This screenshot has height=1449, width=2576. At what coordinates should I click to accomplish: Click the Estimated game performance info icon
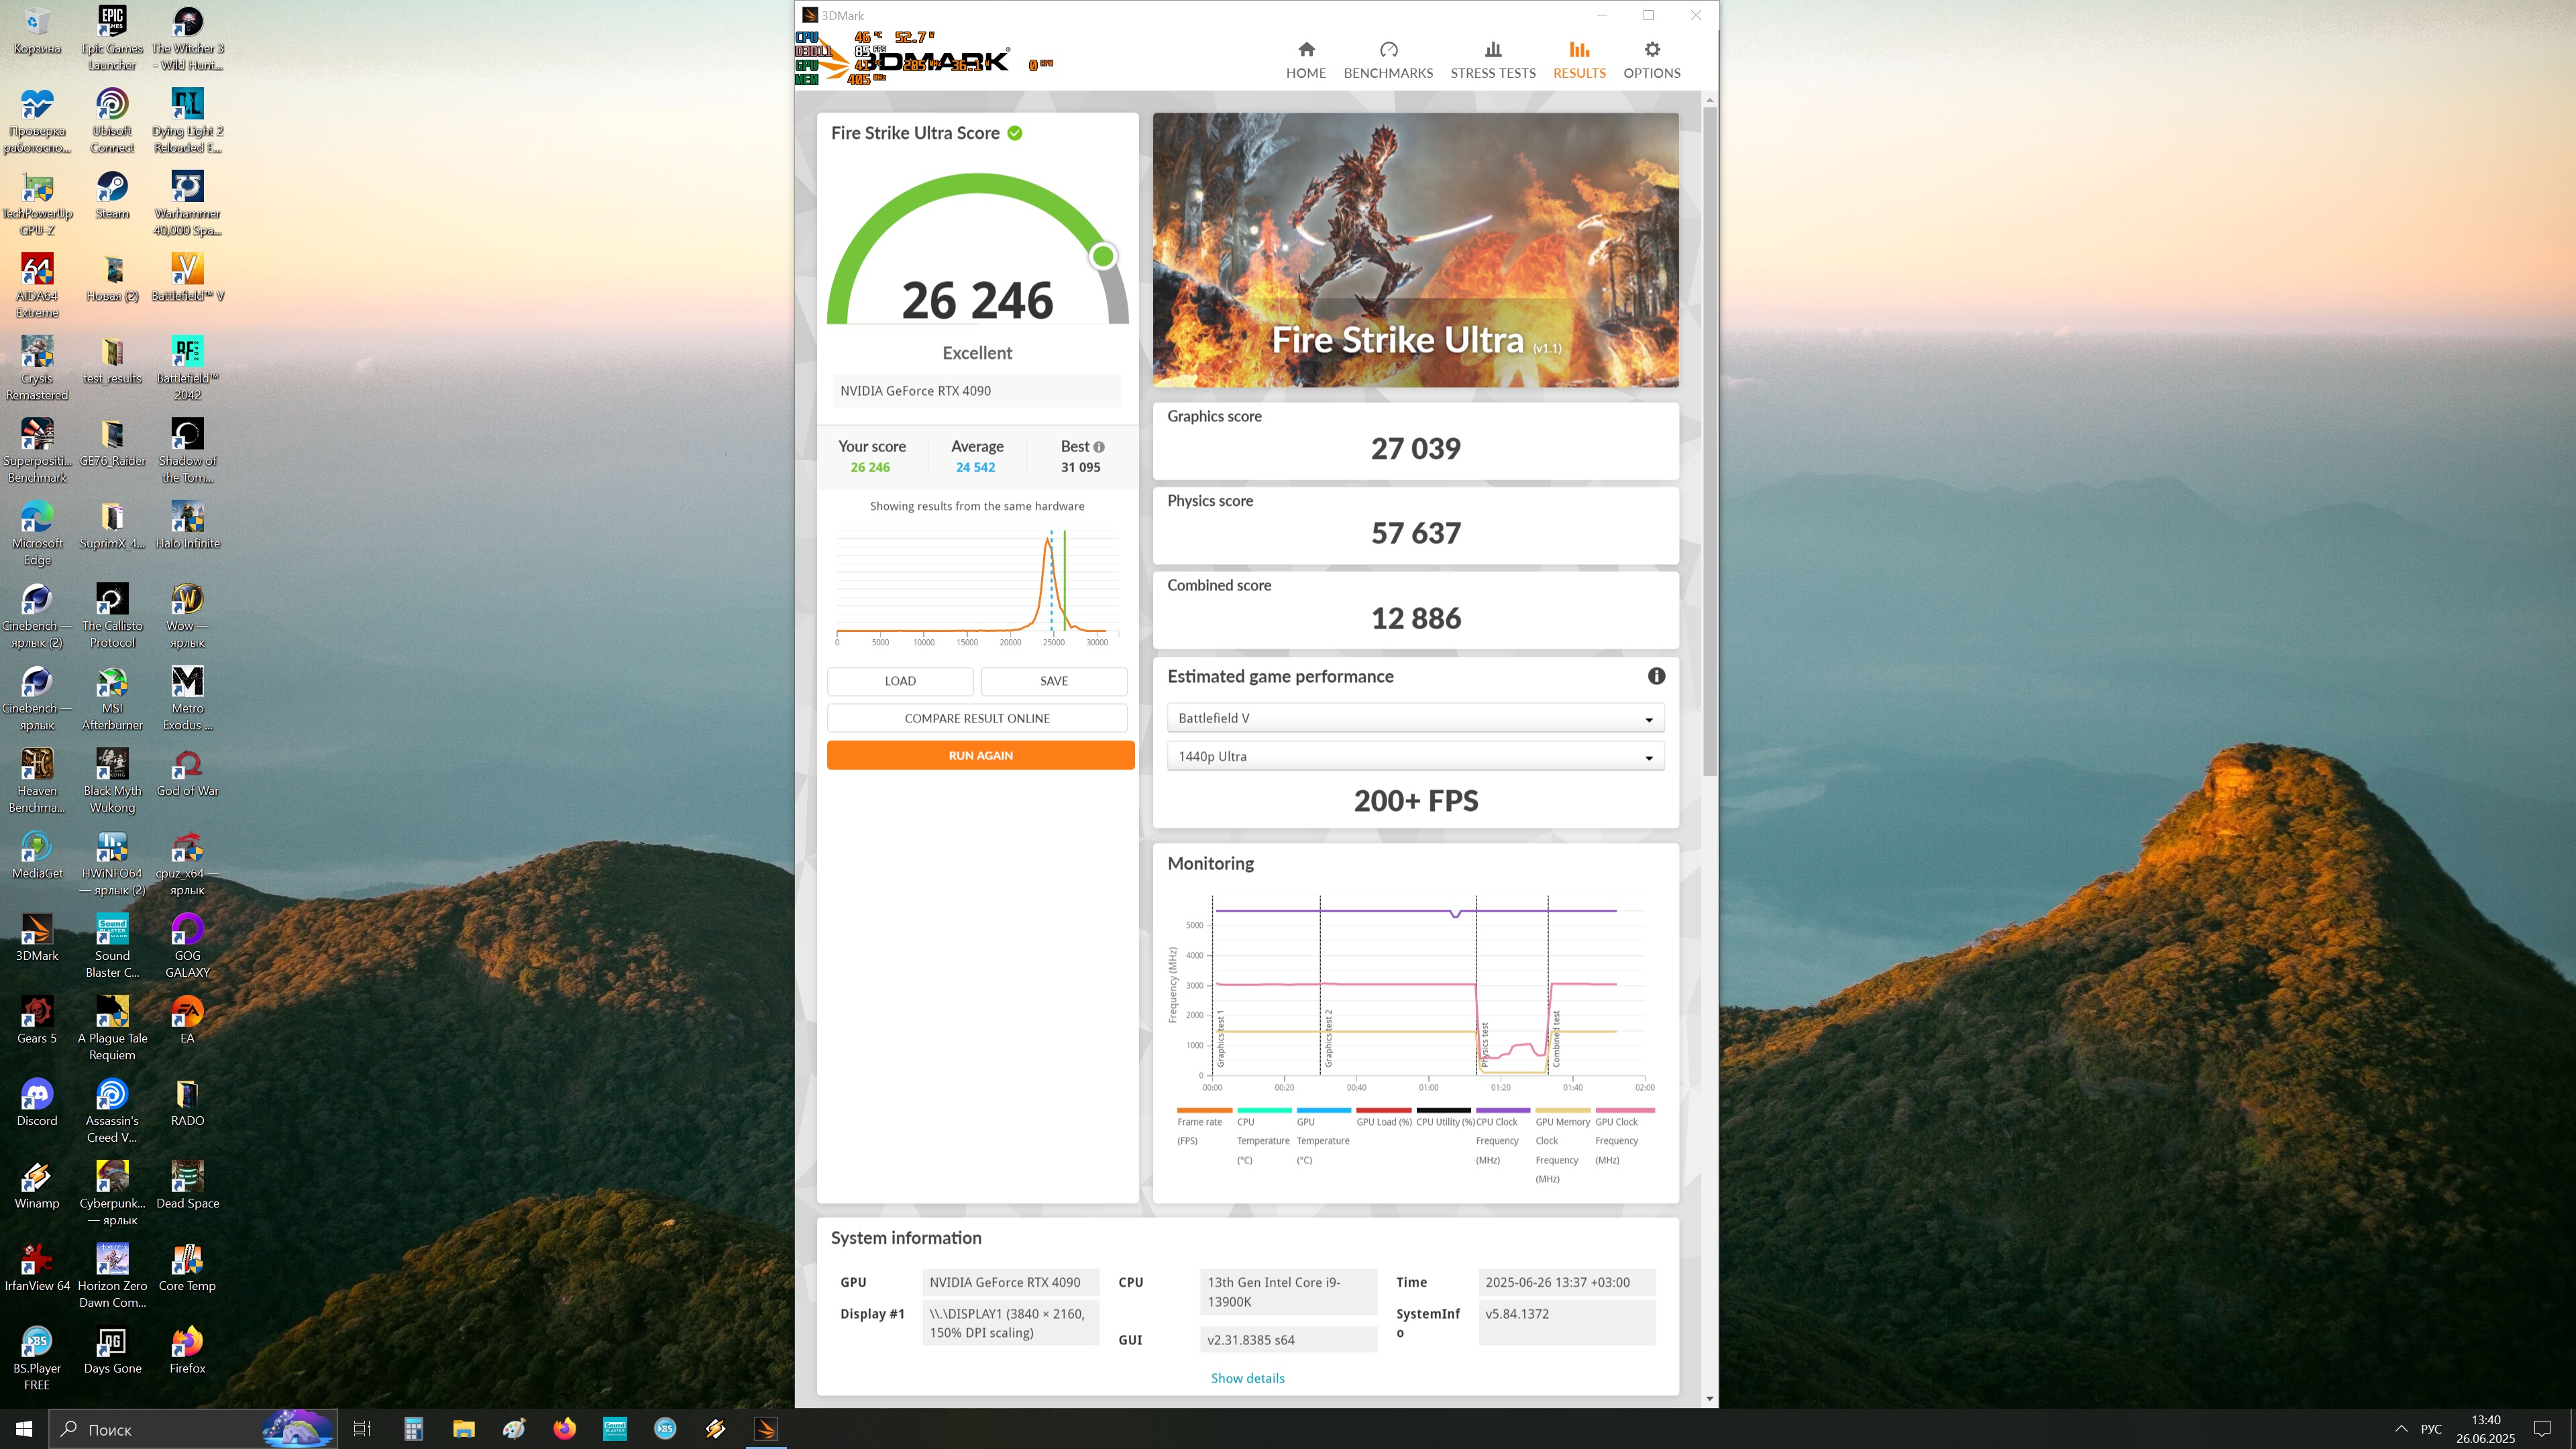(1656, 676)
